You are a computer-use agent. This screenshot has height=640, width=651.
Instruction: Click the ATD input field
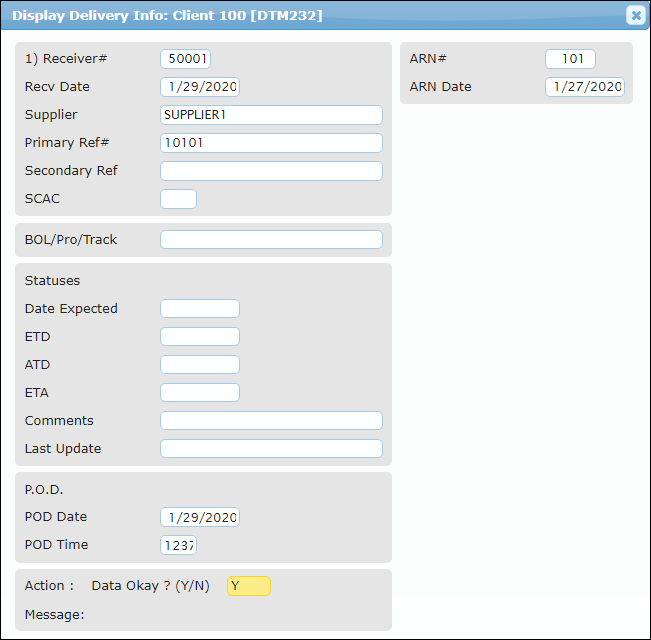pos(200,365)
